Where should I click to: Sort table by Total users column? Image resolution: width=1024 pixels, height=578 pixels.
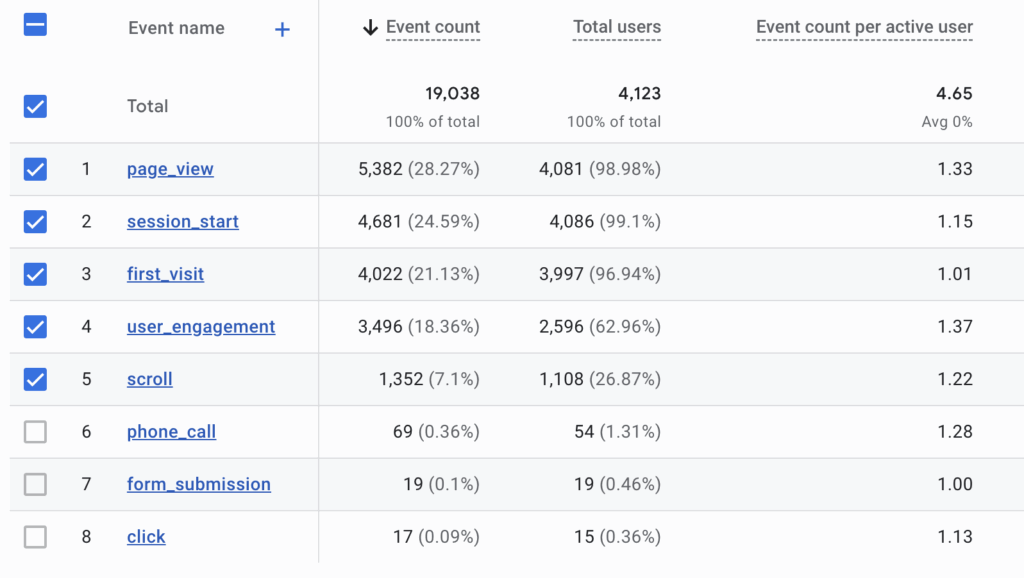(616, 28)
